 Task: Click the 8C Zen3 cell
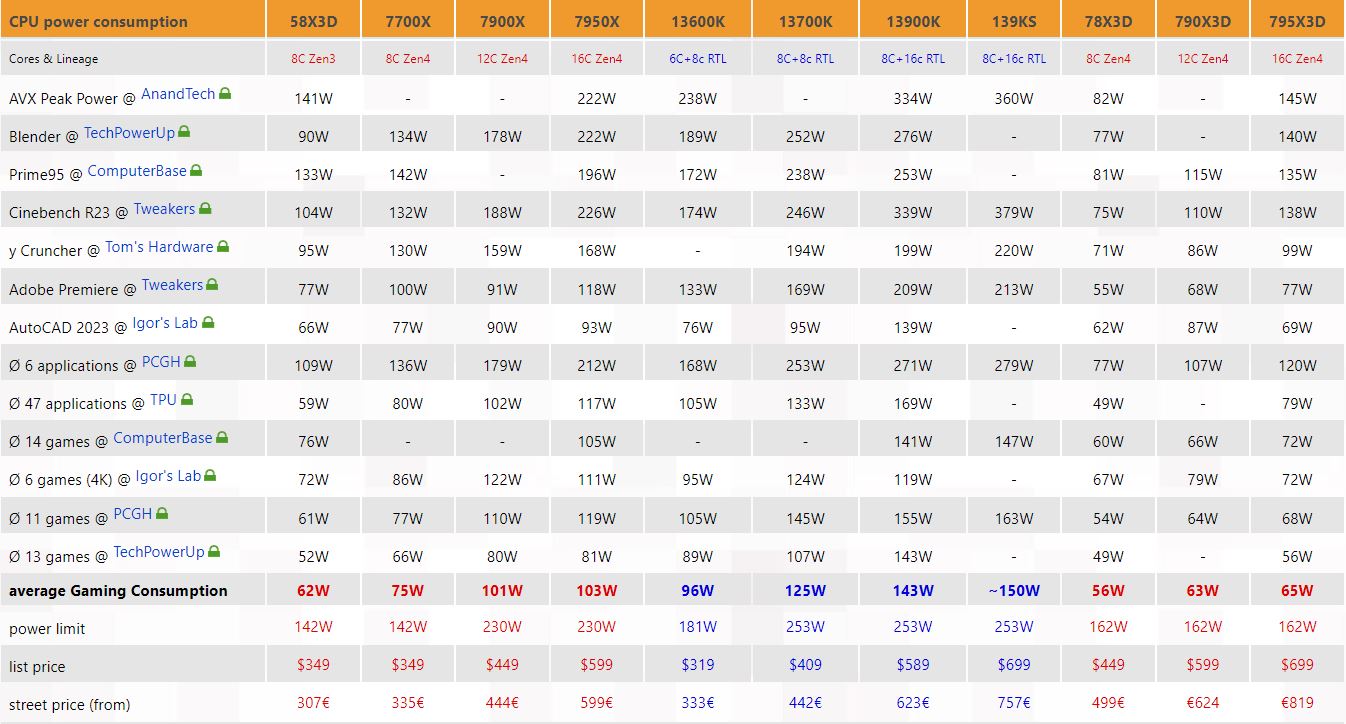[x=313, y=59]
